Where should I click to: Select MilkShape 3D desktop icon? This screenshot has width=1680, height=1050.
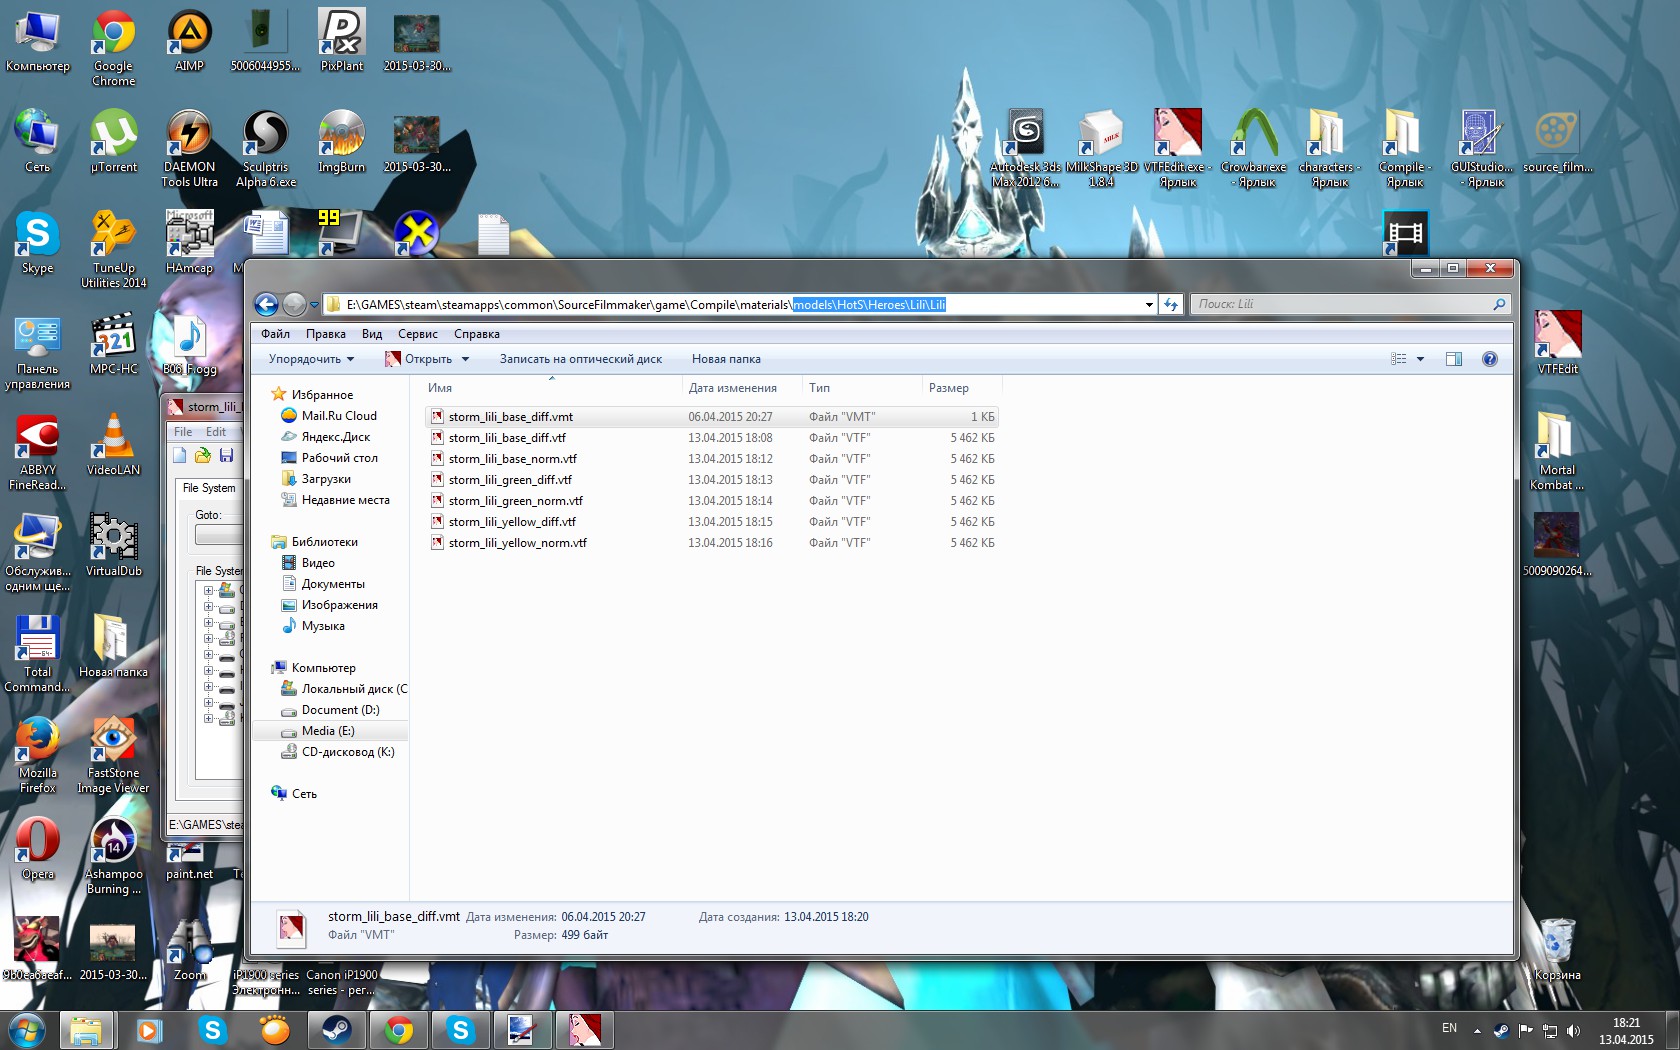(1101, 149)
